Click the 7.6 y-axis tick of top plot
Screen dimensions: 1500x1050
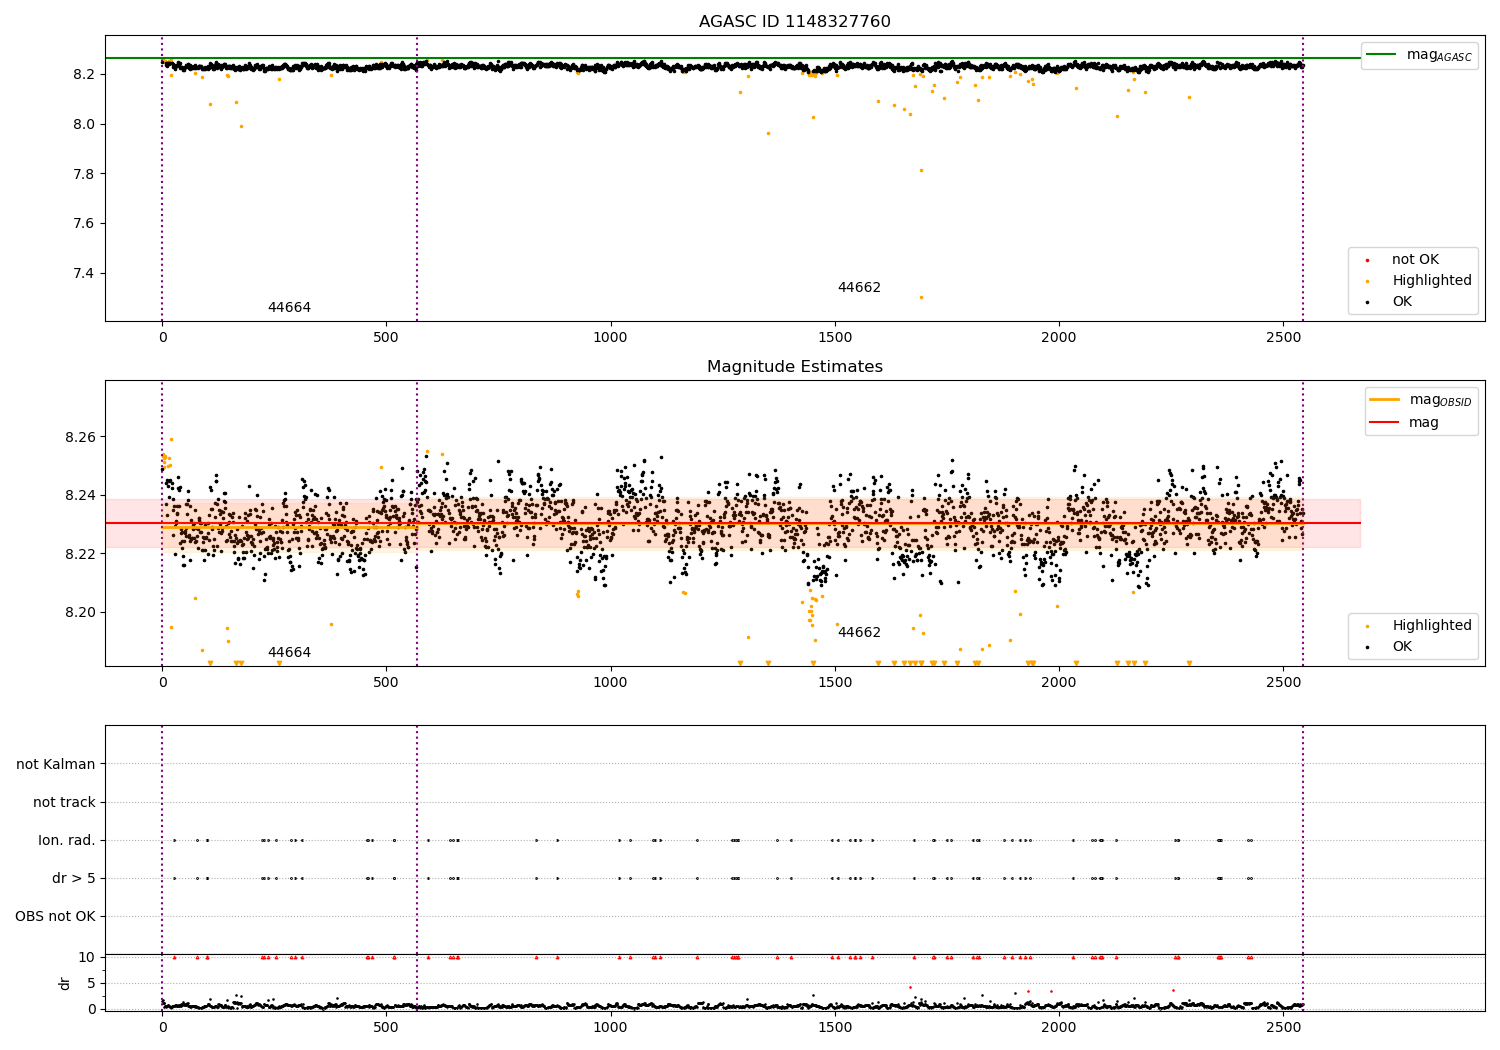[85, 223]
